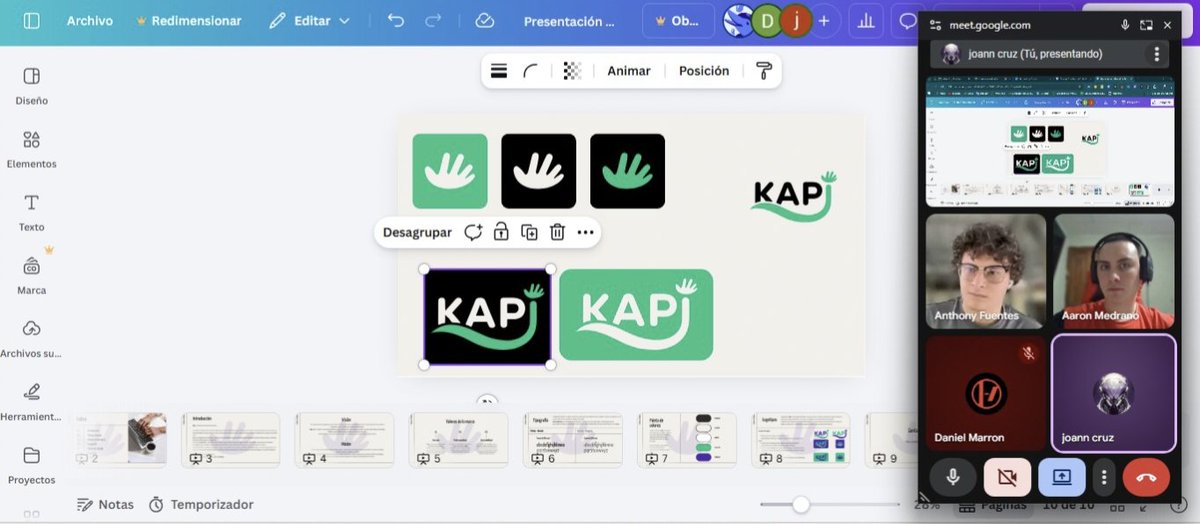Open the Archivos subidos panel
The width and height of the screenshot is (1200, 524).
[x=31, y=339]
